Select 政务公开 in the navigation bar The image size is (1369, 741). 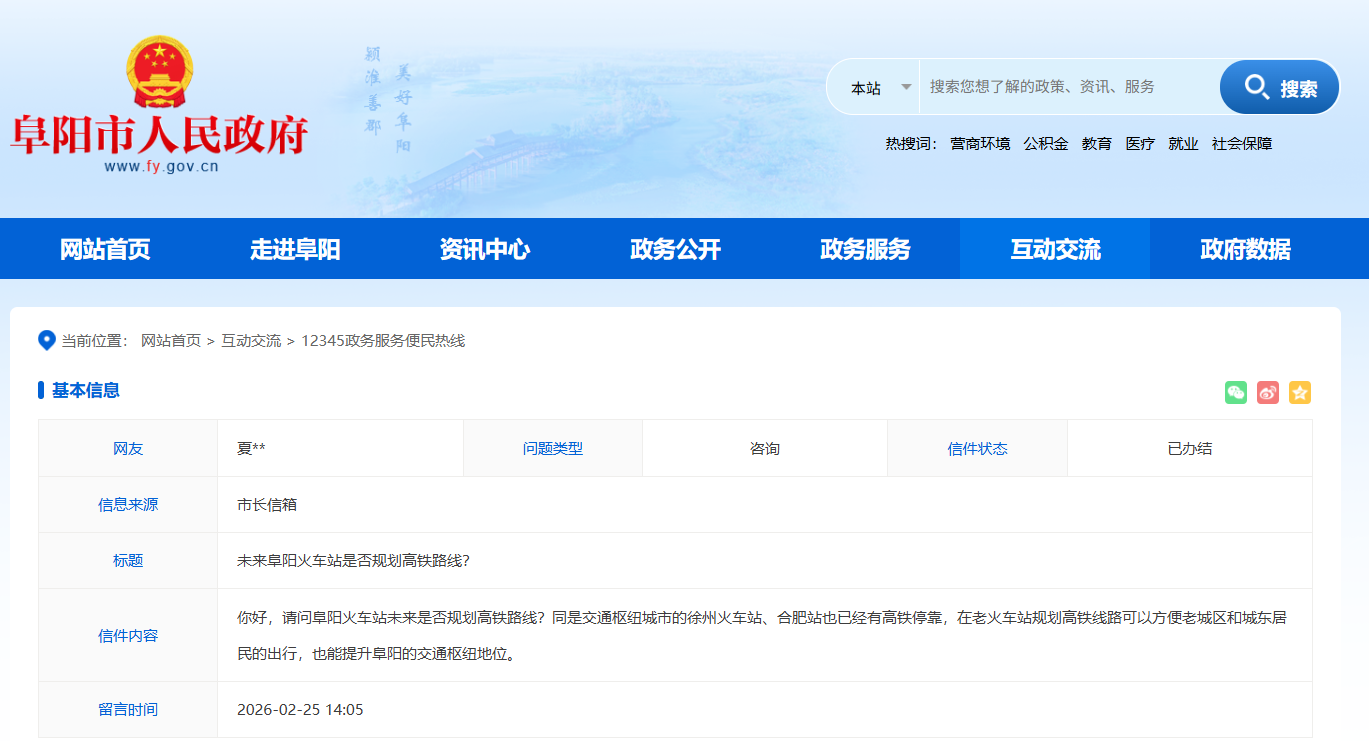pyautogui.click(x=675, y=249)
